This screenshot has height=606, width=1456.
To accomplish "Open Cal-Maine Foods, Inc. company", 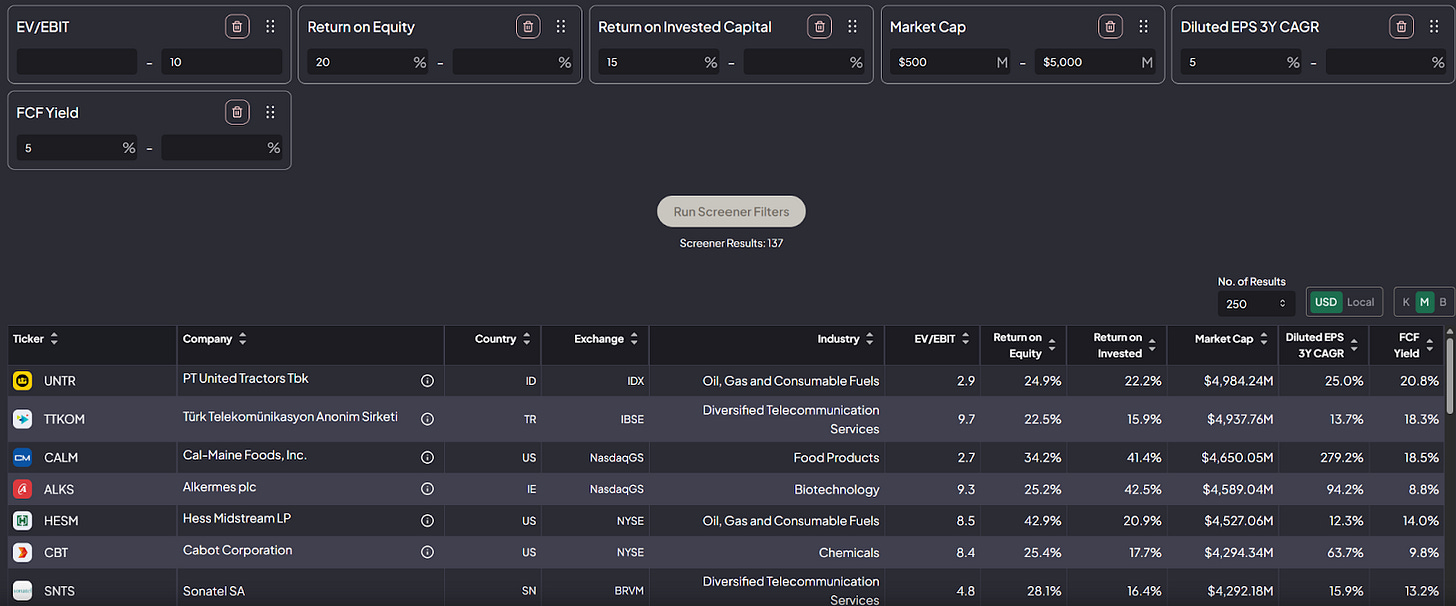I will coord(245,455).
